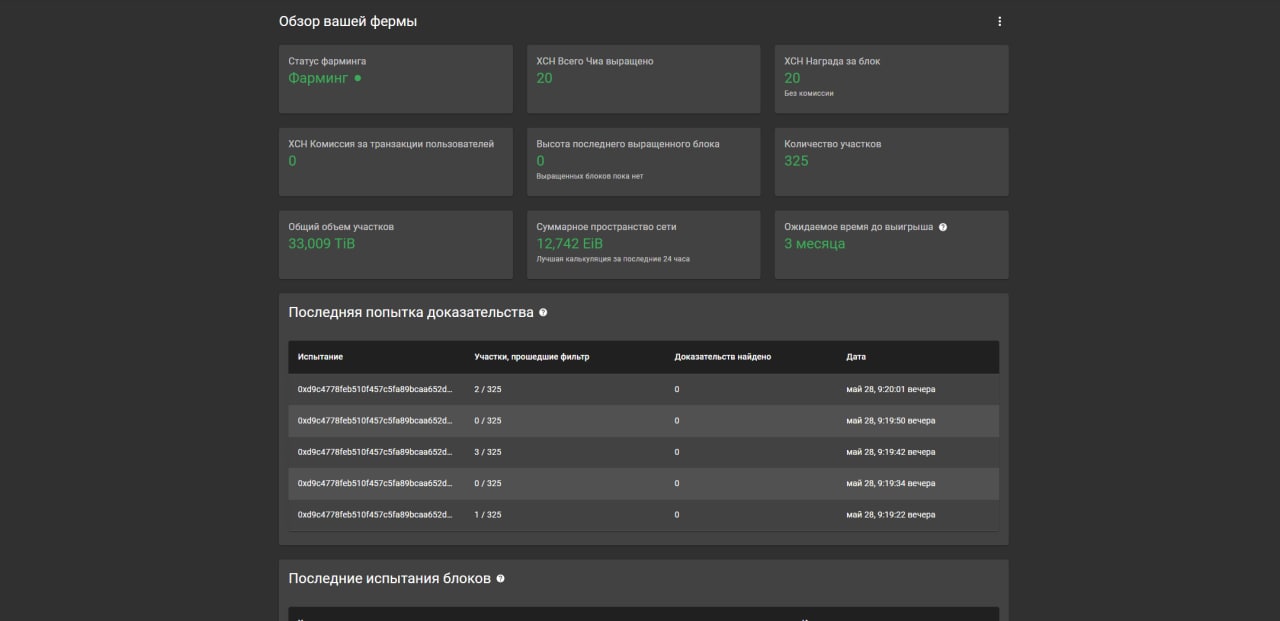
Task: Click the 33,009 TiB total plot size
Action: pyautogui.click(x=321, y=244)
